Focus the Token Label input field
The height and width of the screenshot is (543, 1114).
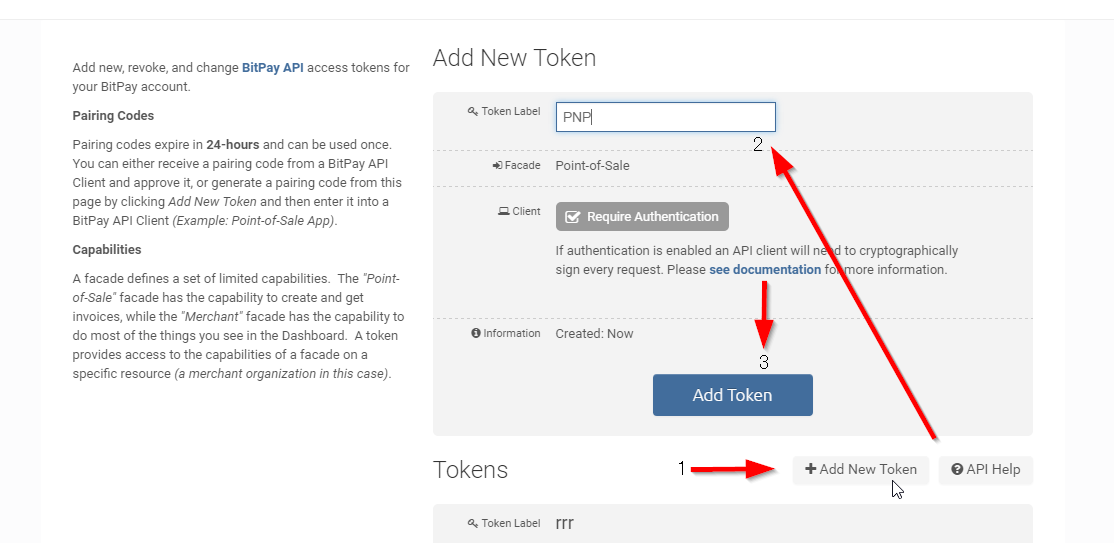[x=666, y=117]
